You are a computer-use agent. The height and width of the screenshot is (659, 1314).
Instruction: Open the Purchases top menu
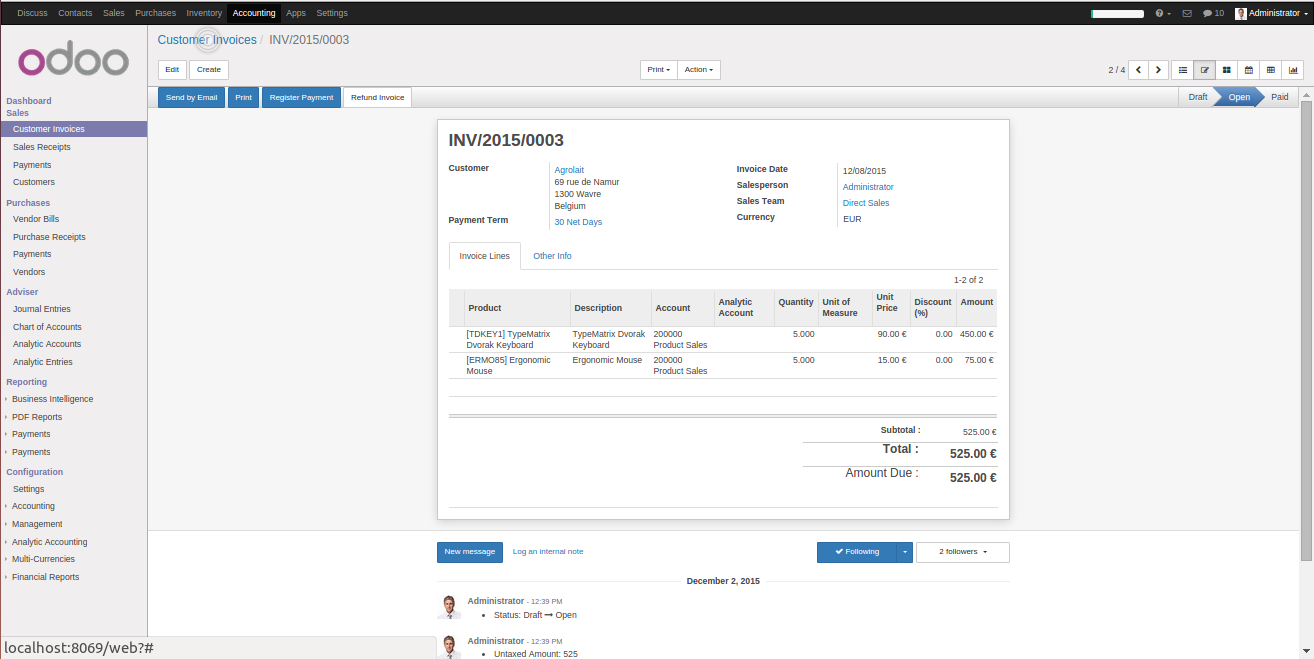coord(155,13)
